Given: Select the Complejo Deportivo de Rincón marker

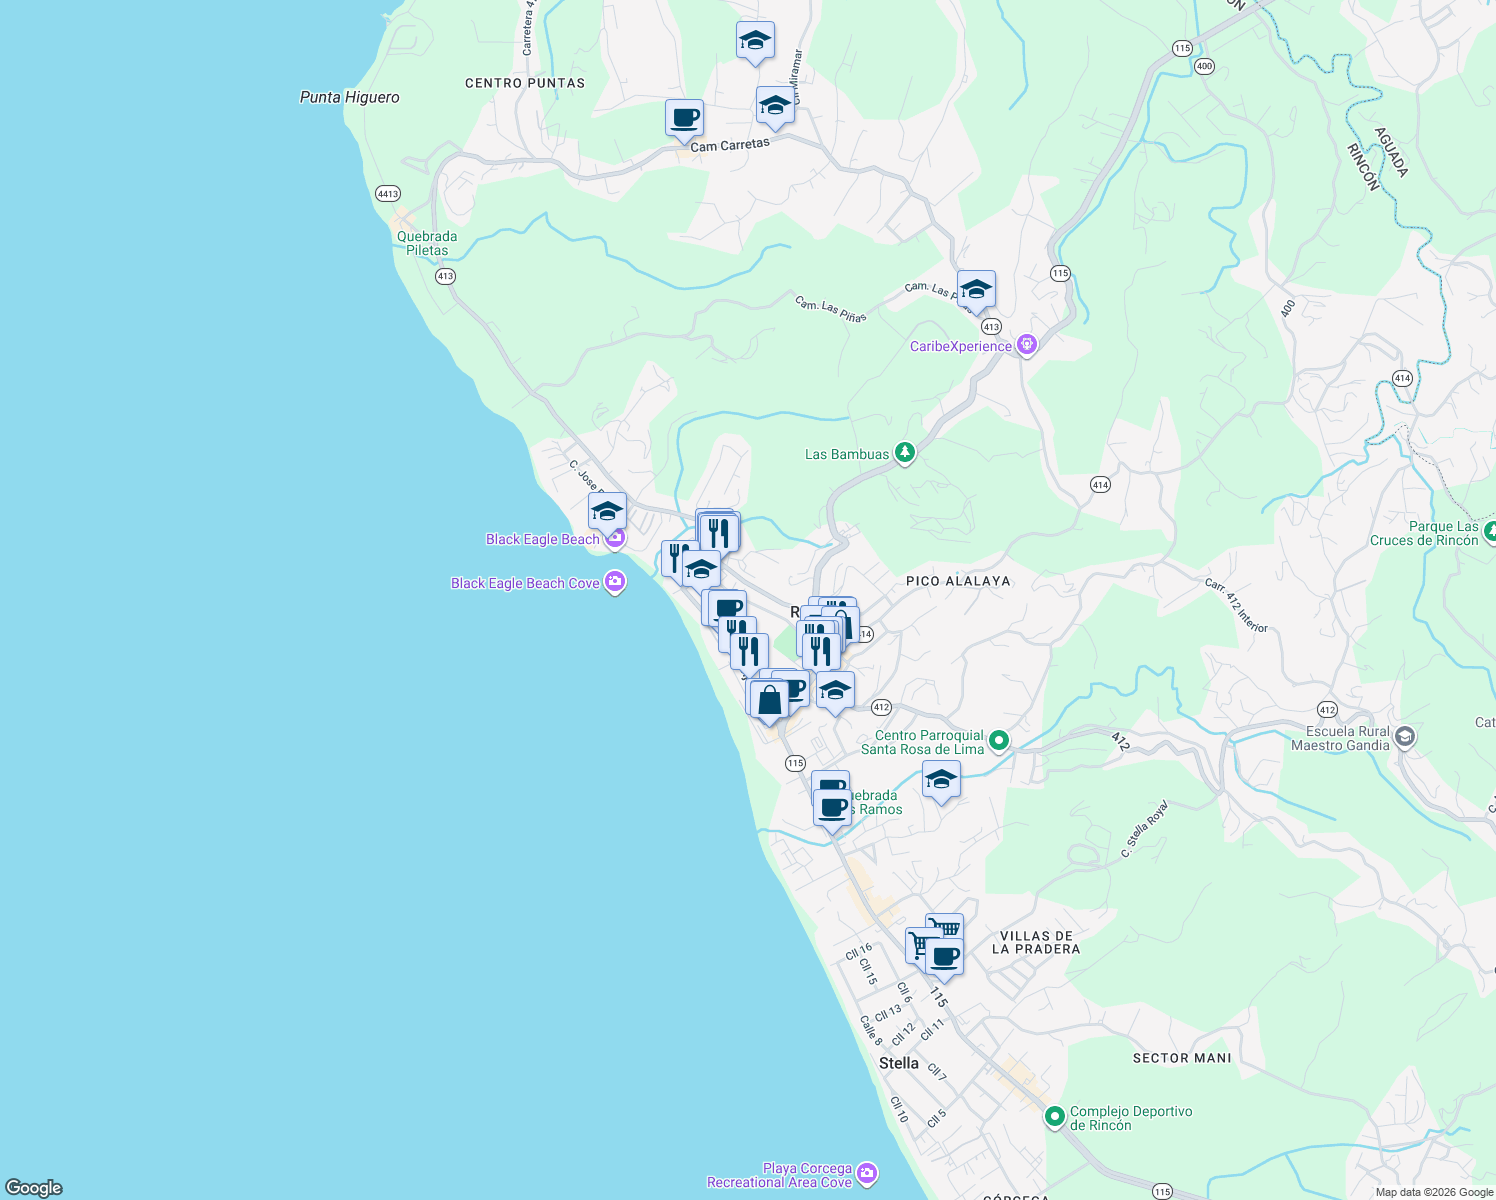Looking at the screenshot, I should [1054, 1118].
